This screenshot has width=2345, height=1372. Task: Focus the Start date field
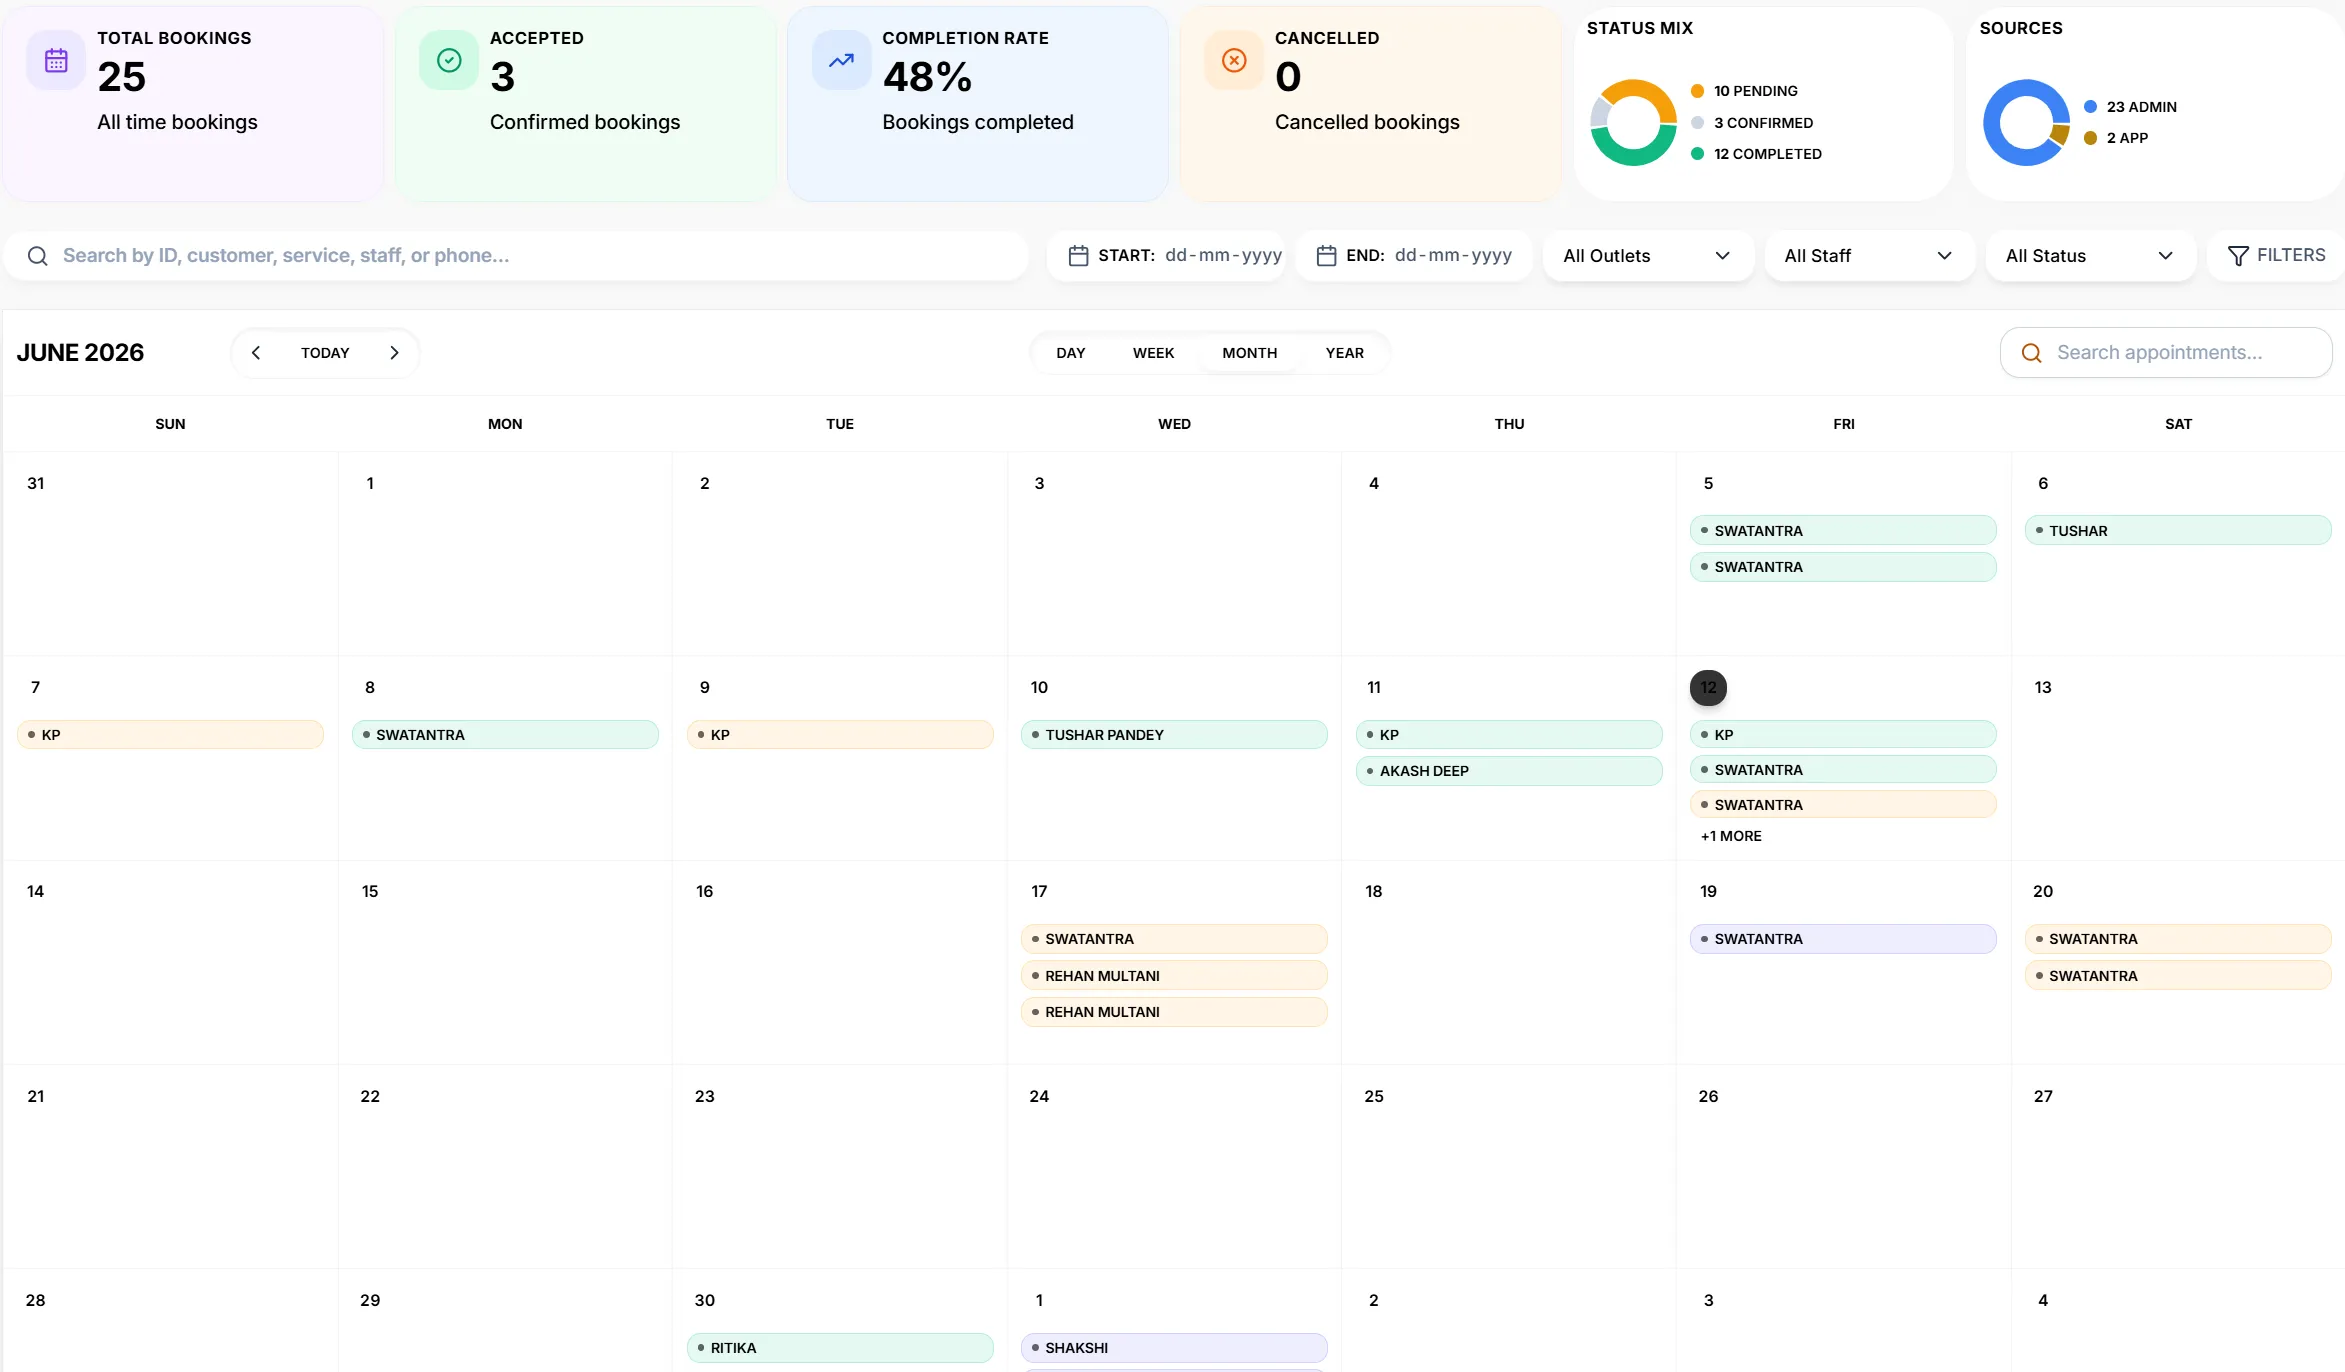[x=1166, y=256]
